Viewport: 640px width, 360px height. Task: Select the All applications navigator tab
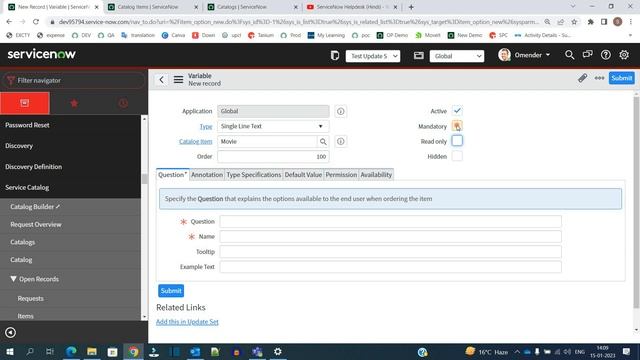click(25, 103)
